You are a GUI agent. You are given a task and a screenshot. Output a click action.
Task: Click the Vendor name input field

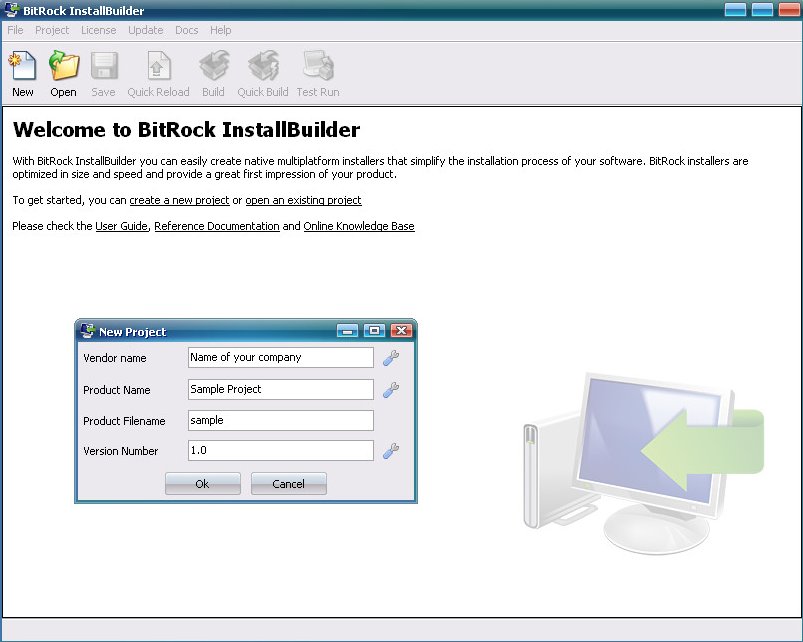281,357
